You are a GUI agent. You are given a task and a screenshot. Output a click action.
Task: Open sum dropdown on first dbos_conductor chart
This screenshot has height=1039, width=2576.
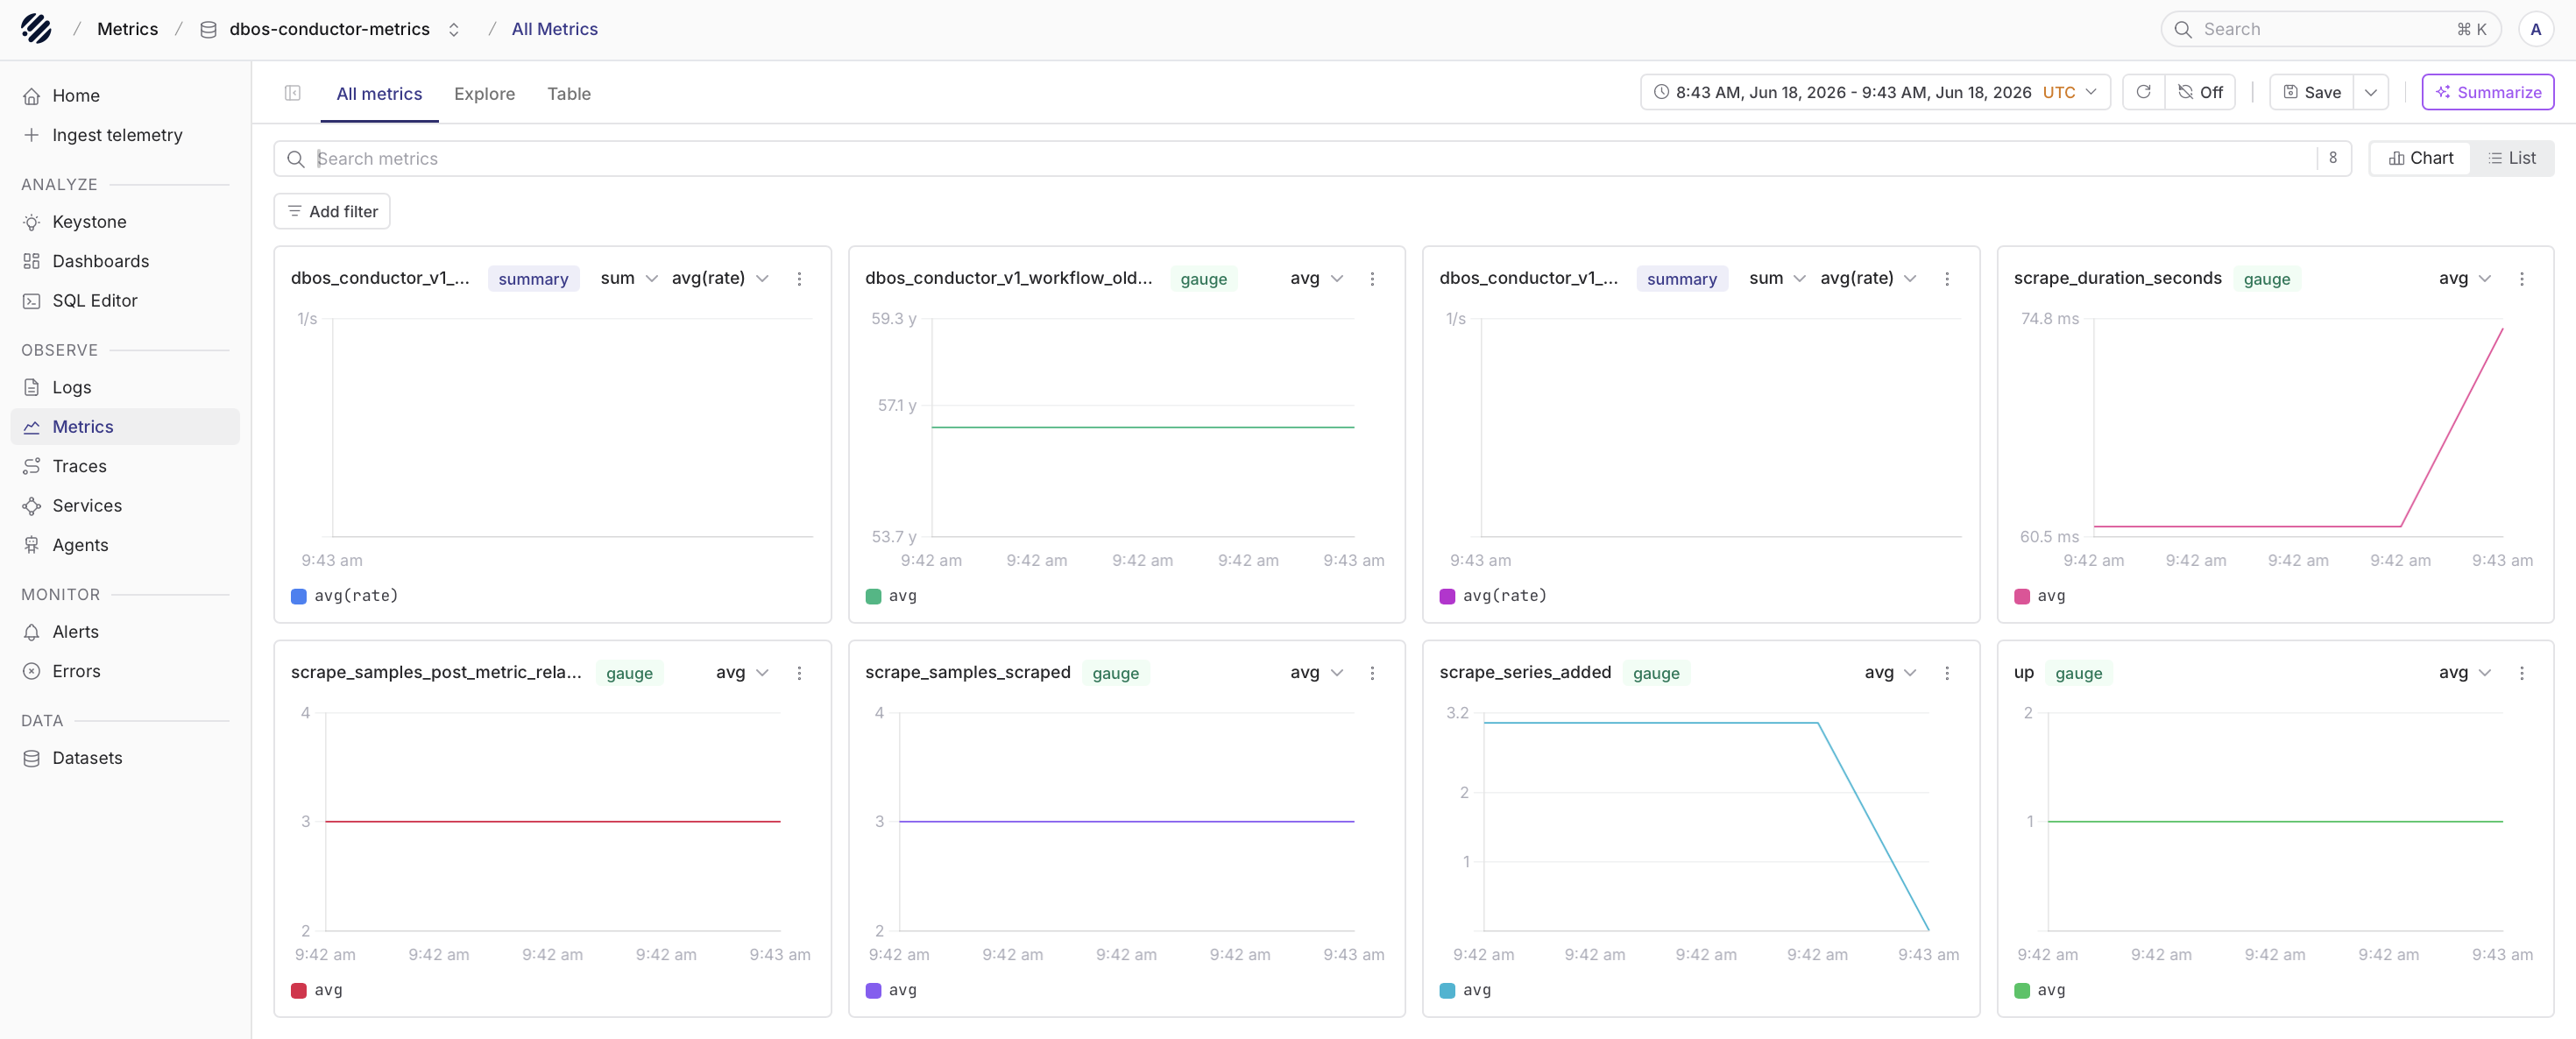[628, 278]
